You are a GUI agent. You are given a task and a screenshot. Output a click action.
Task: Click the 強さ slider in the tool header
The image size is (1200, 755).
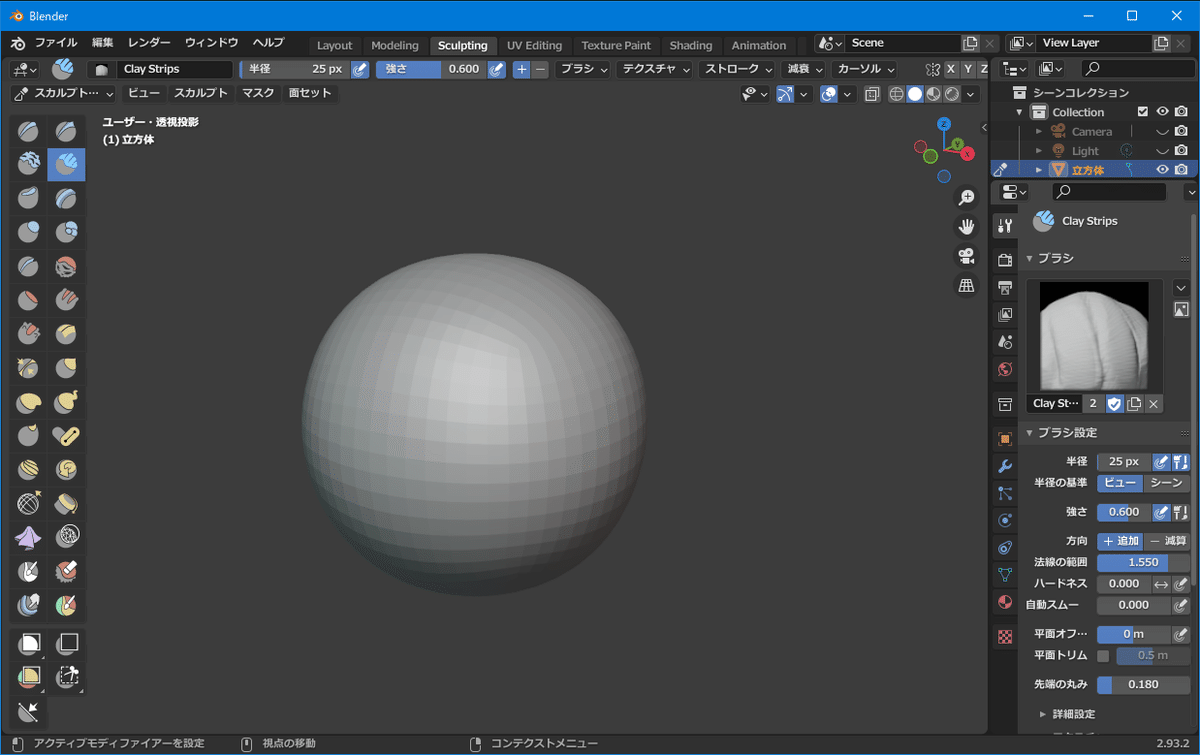(430, 69)
